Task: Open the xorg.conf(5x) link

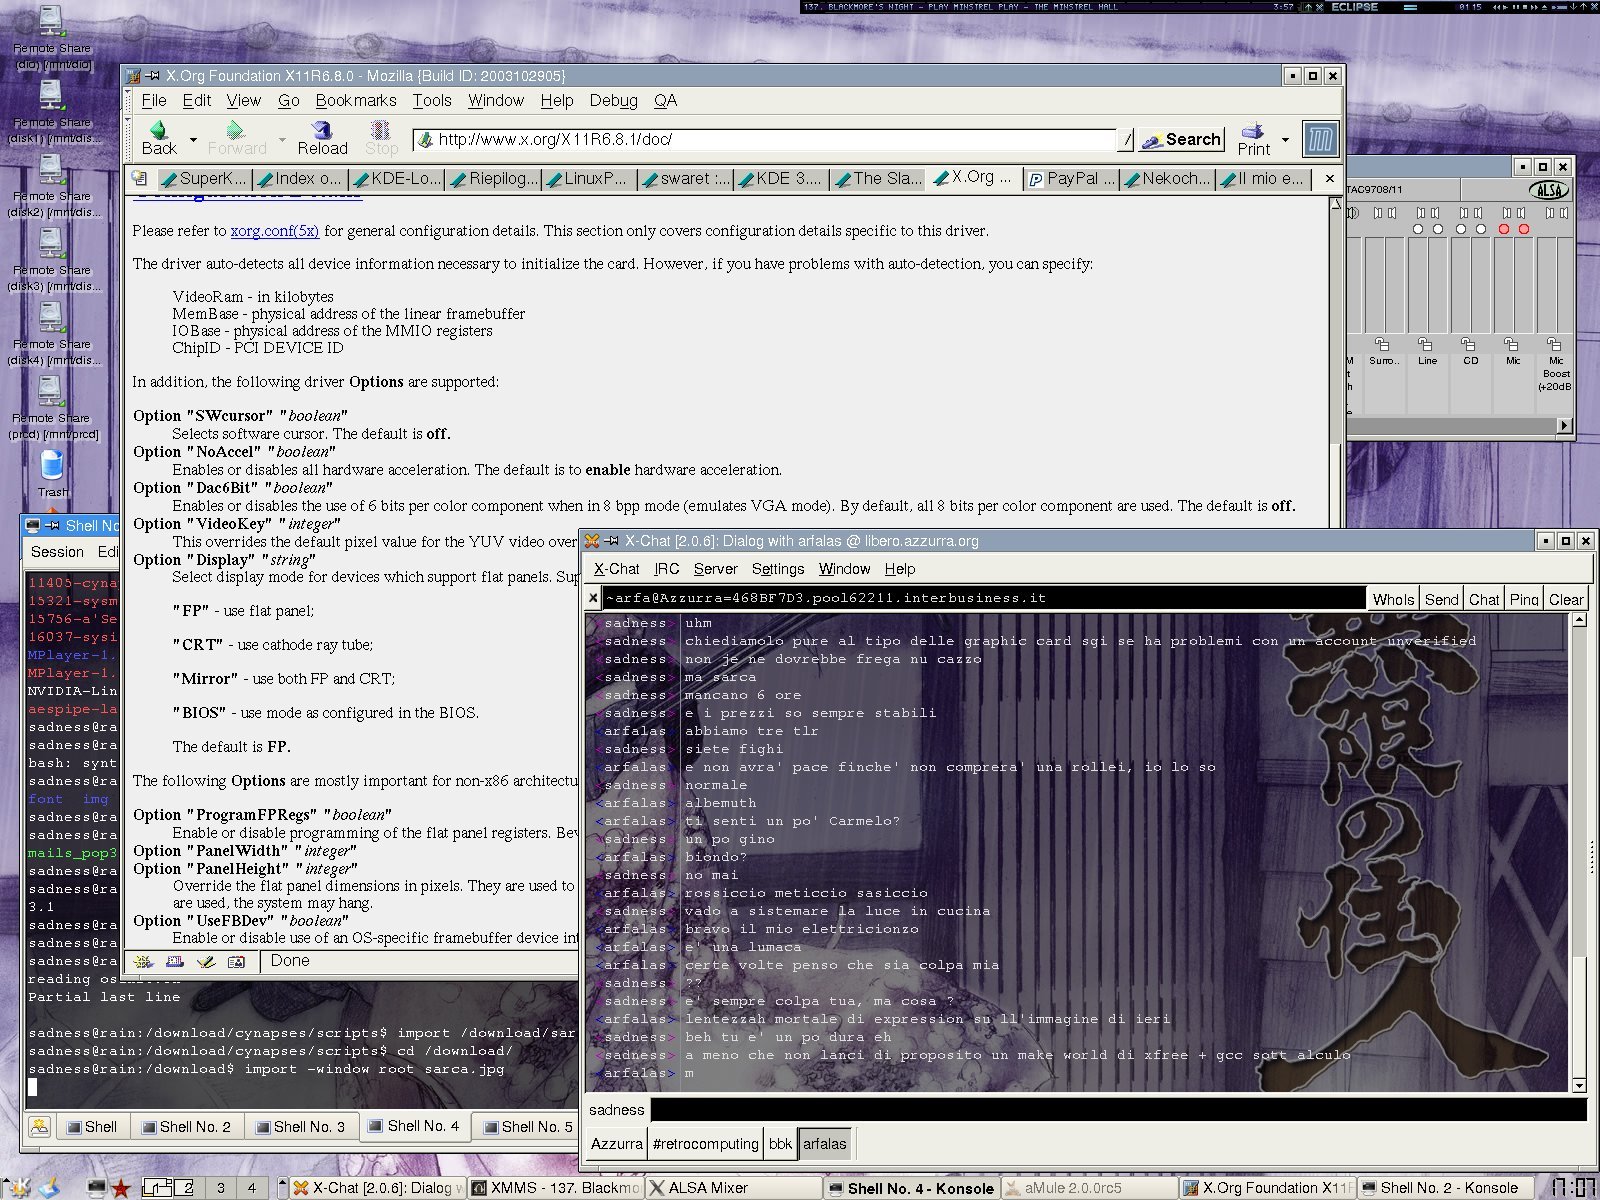Action: coord(274,231)
